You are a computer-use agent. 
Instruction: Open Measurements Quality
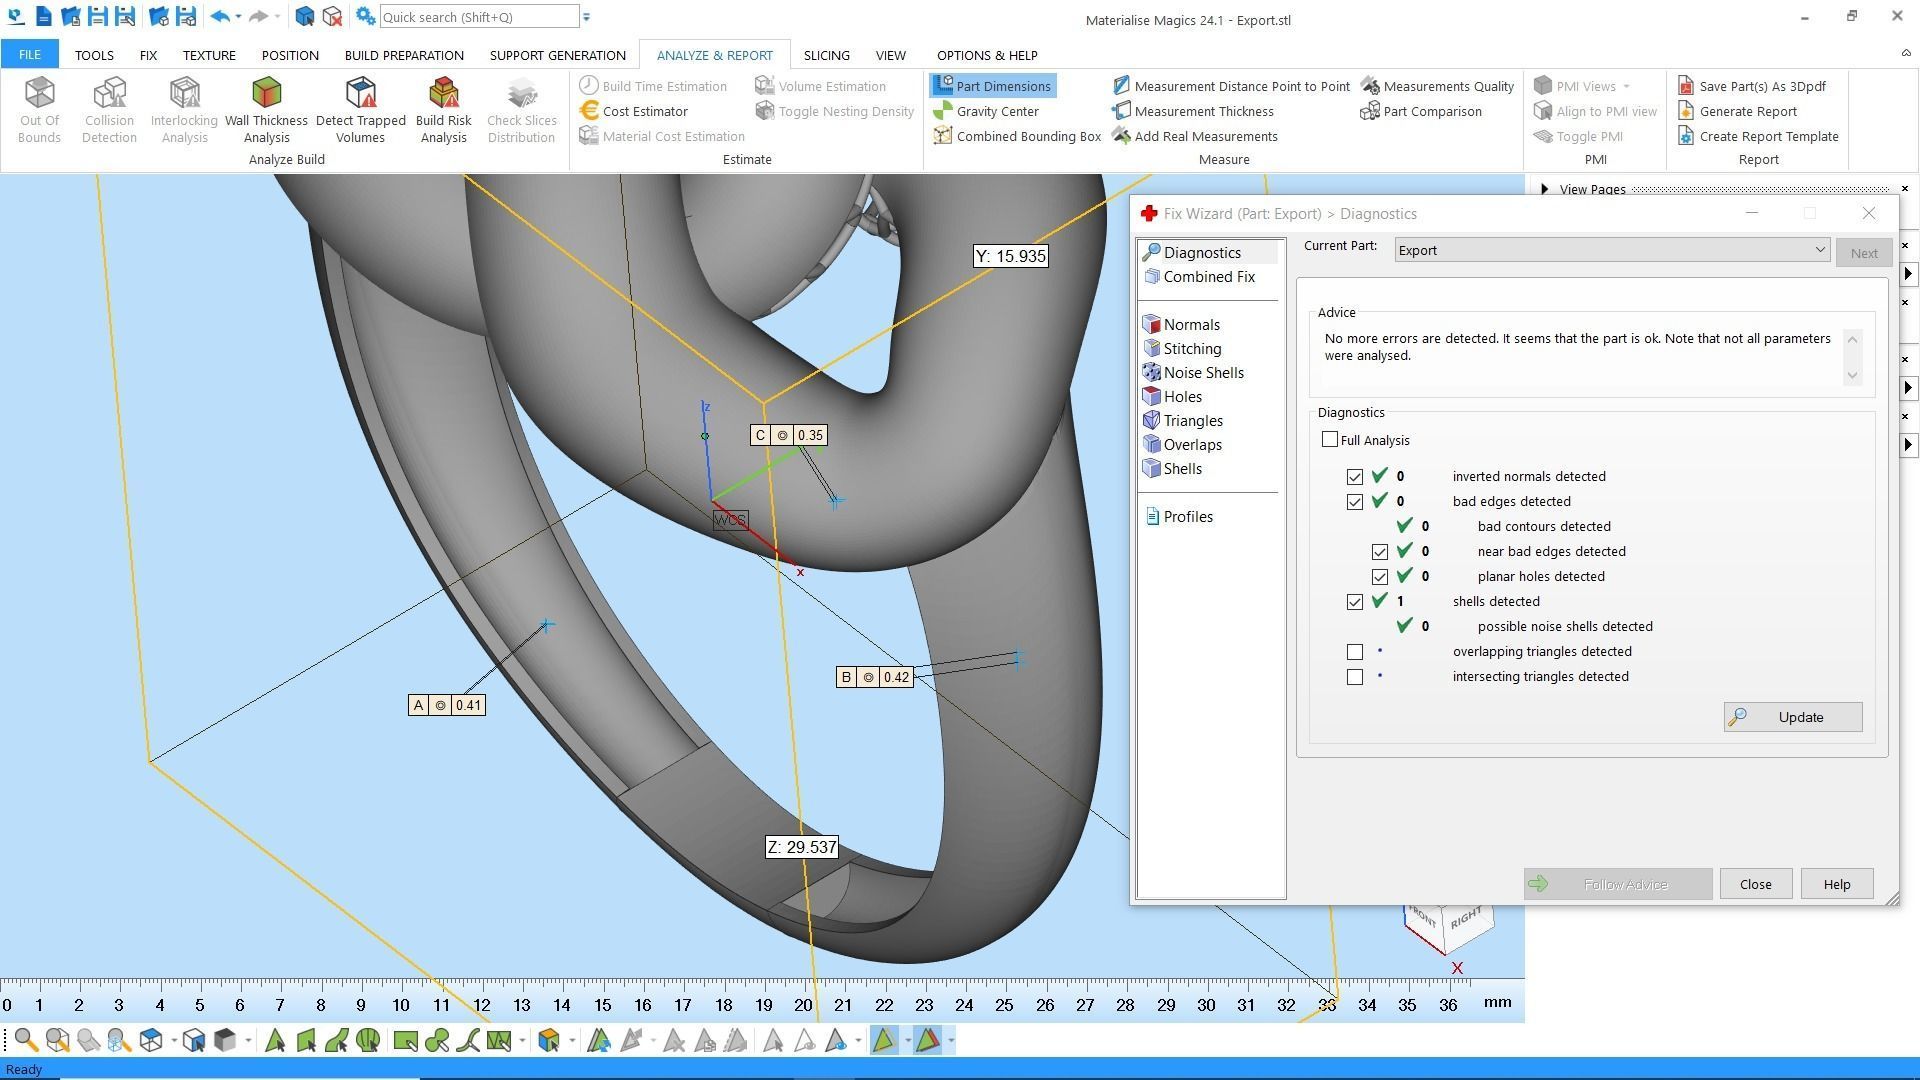(1437, 86)
